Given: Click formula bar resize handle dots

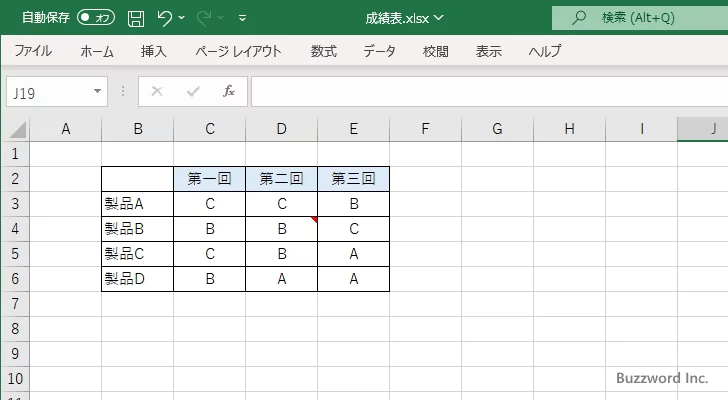Looking at the screenshot, I should tap(123, 91).
